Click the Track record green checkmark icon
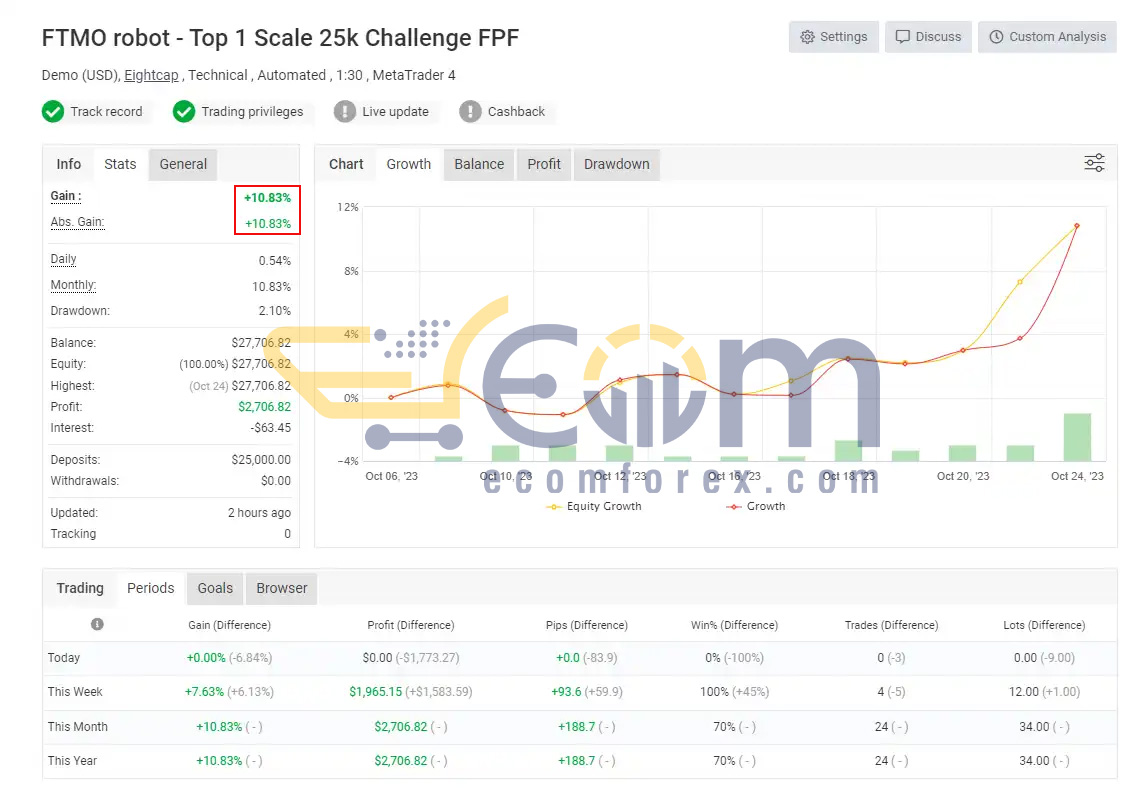Image resolution: width=1144 pixels, height=788 pixels. (x=53, y=112)
